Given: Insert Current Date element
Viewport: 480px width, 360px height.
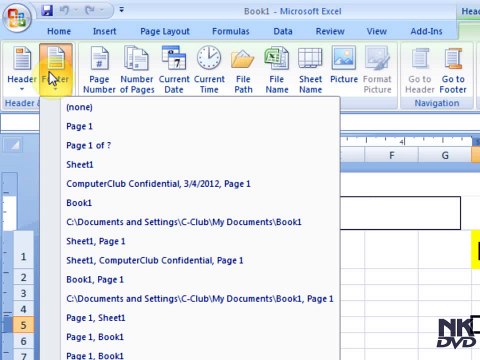Looking at the screenshot, I should tap(174, 70).
